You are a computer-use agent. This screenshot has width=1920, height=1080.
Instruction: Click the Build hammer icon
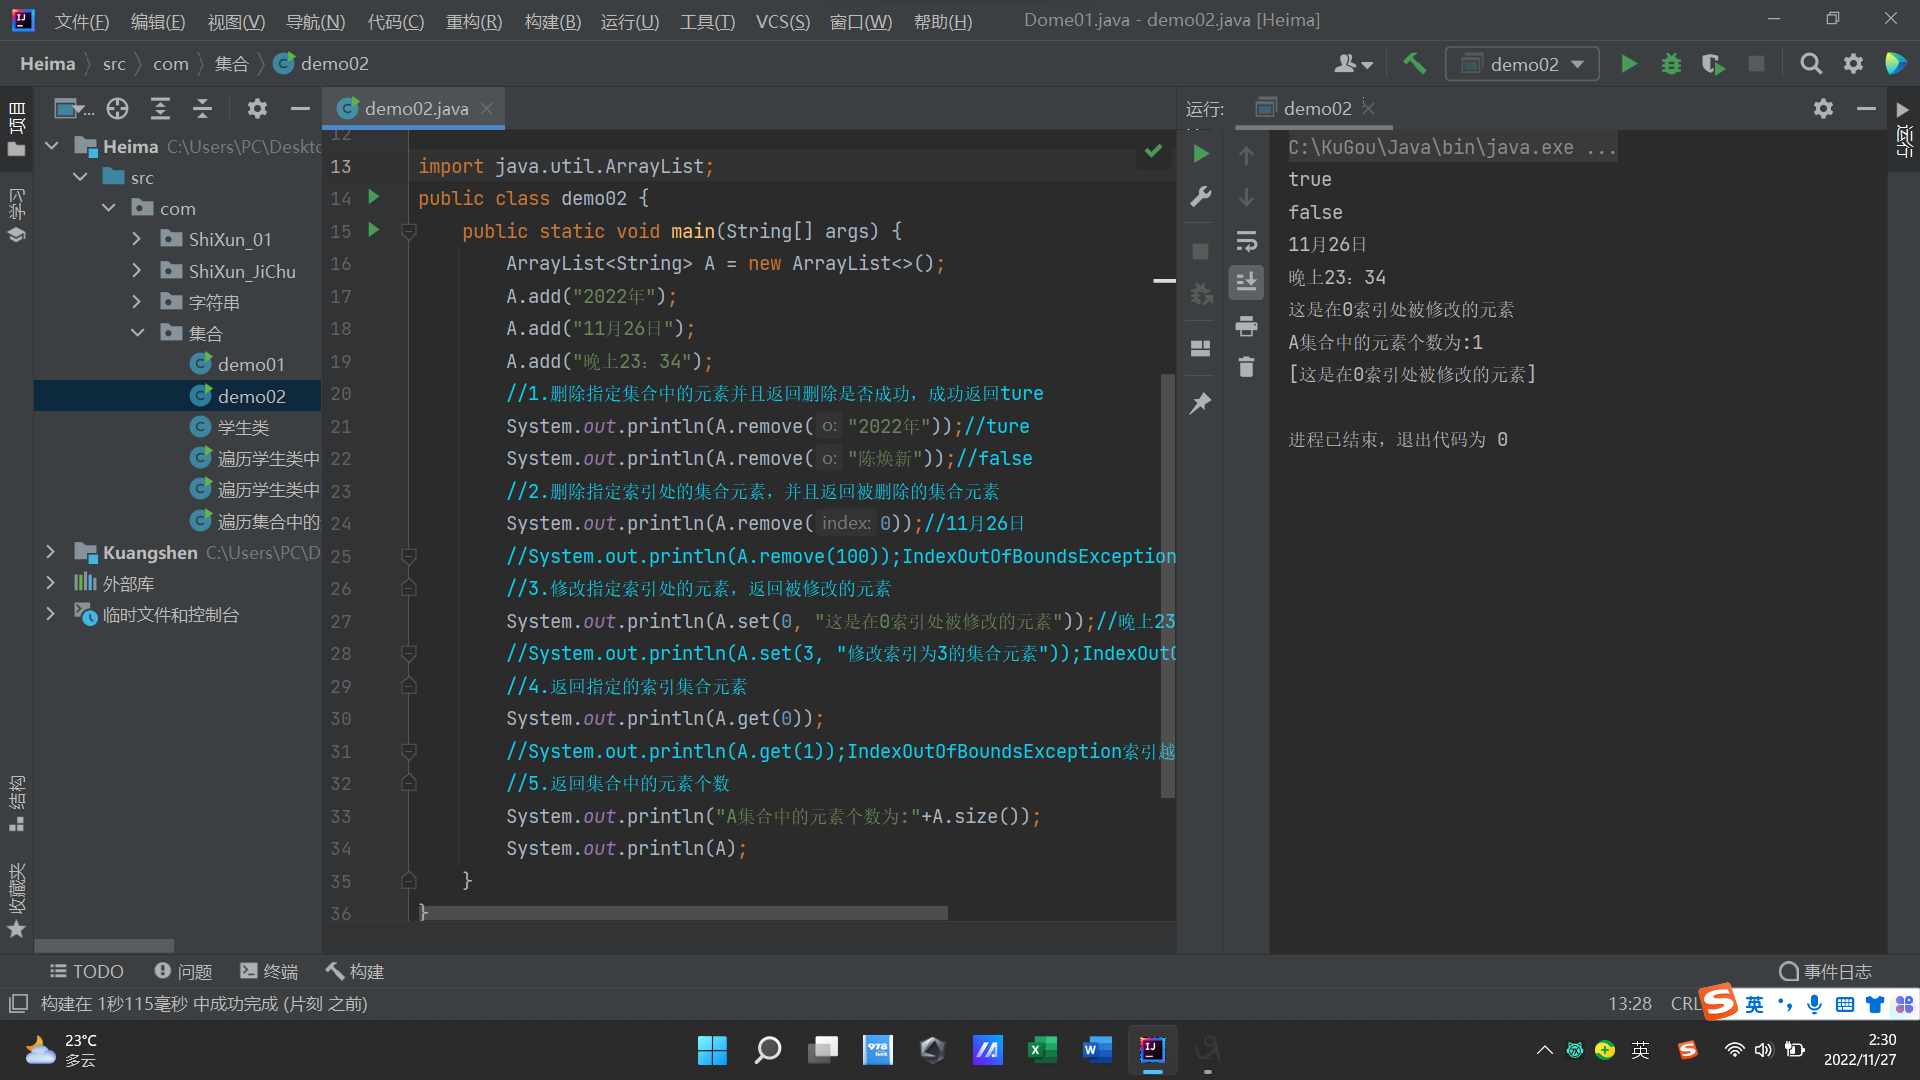pos(1414,64)
